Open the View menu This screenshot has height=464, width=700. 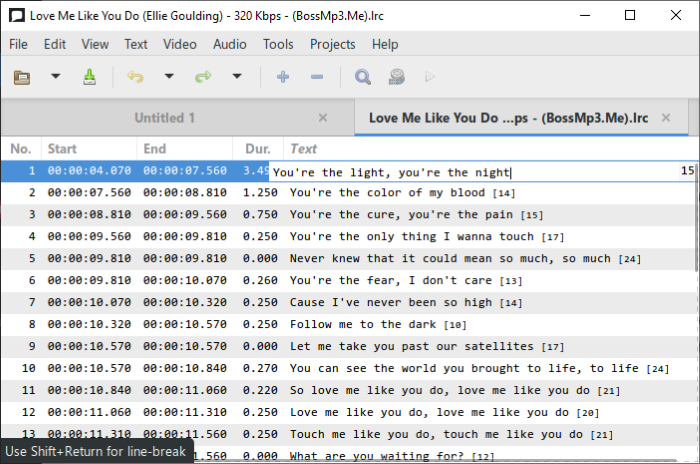coord(95,44)
